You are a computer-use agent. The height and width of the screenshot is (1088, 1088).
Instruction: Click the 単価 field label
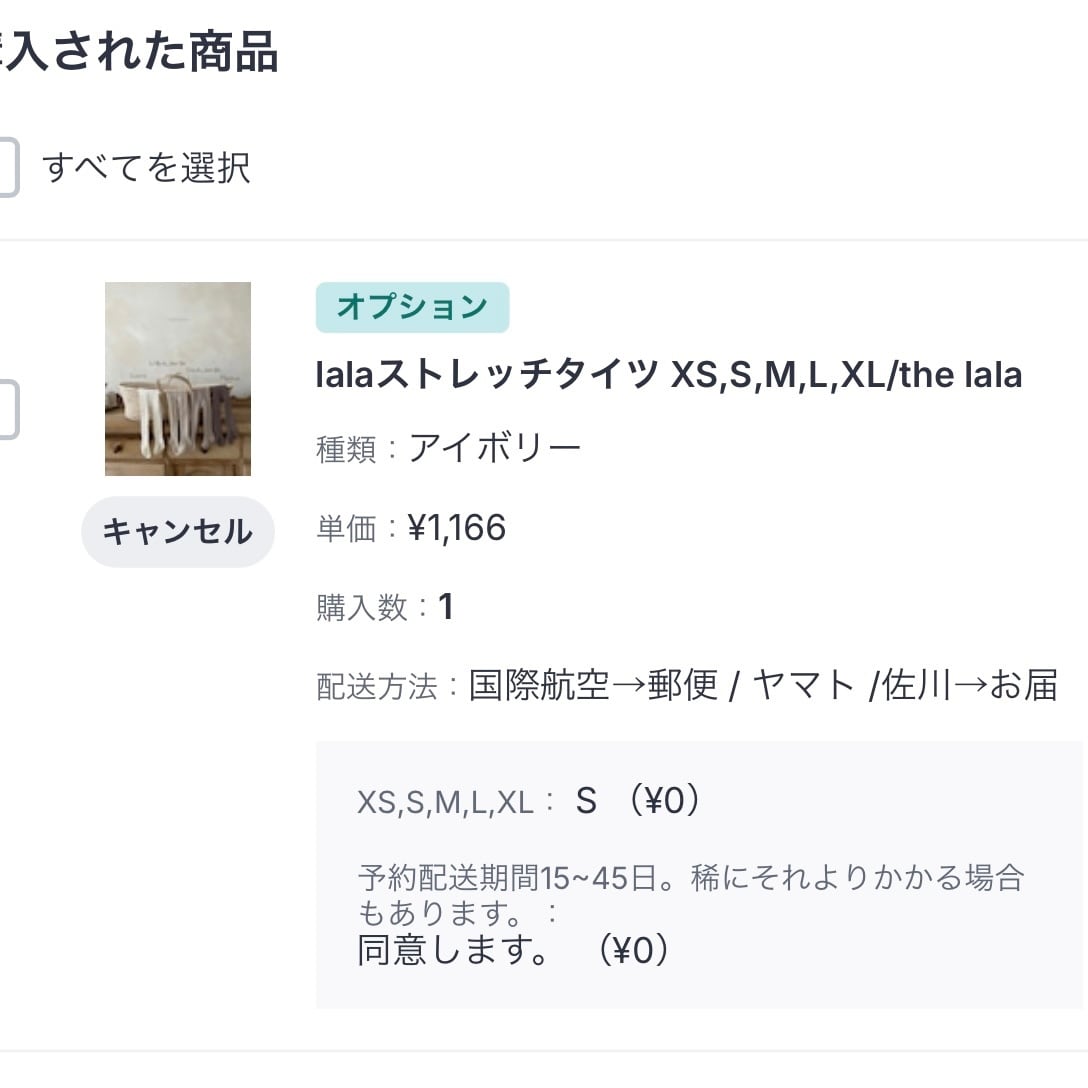click(346, 529)
